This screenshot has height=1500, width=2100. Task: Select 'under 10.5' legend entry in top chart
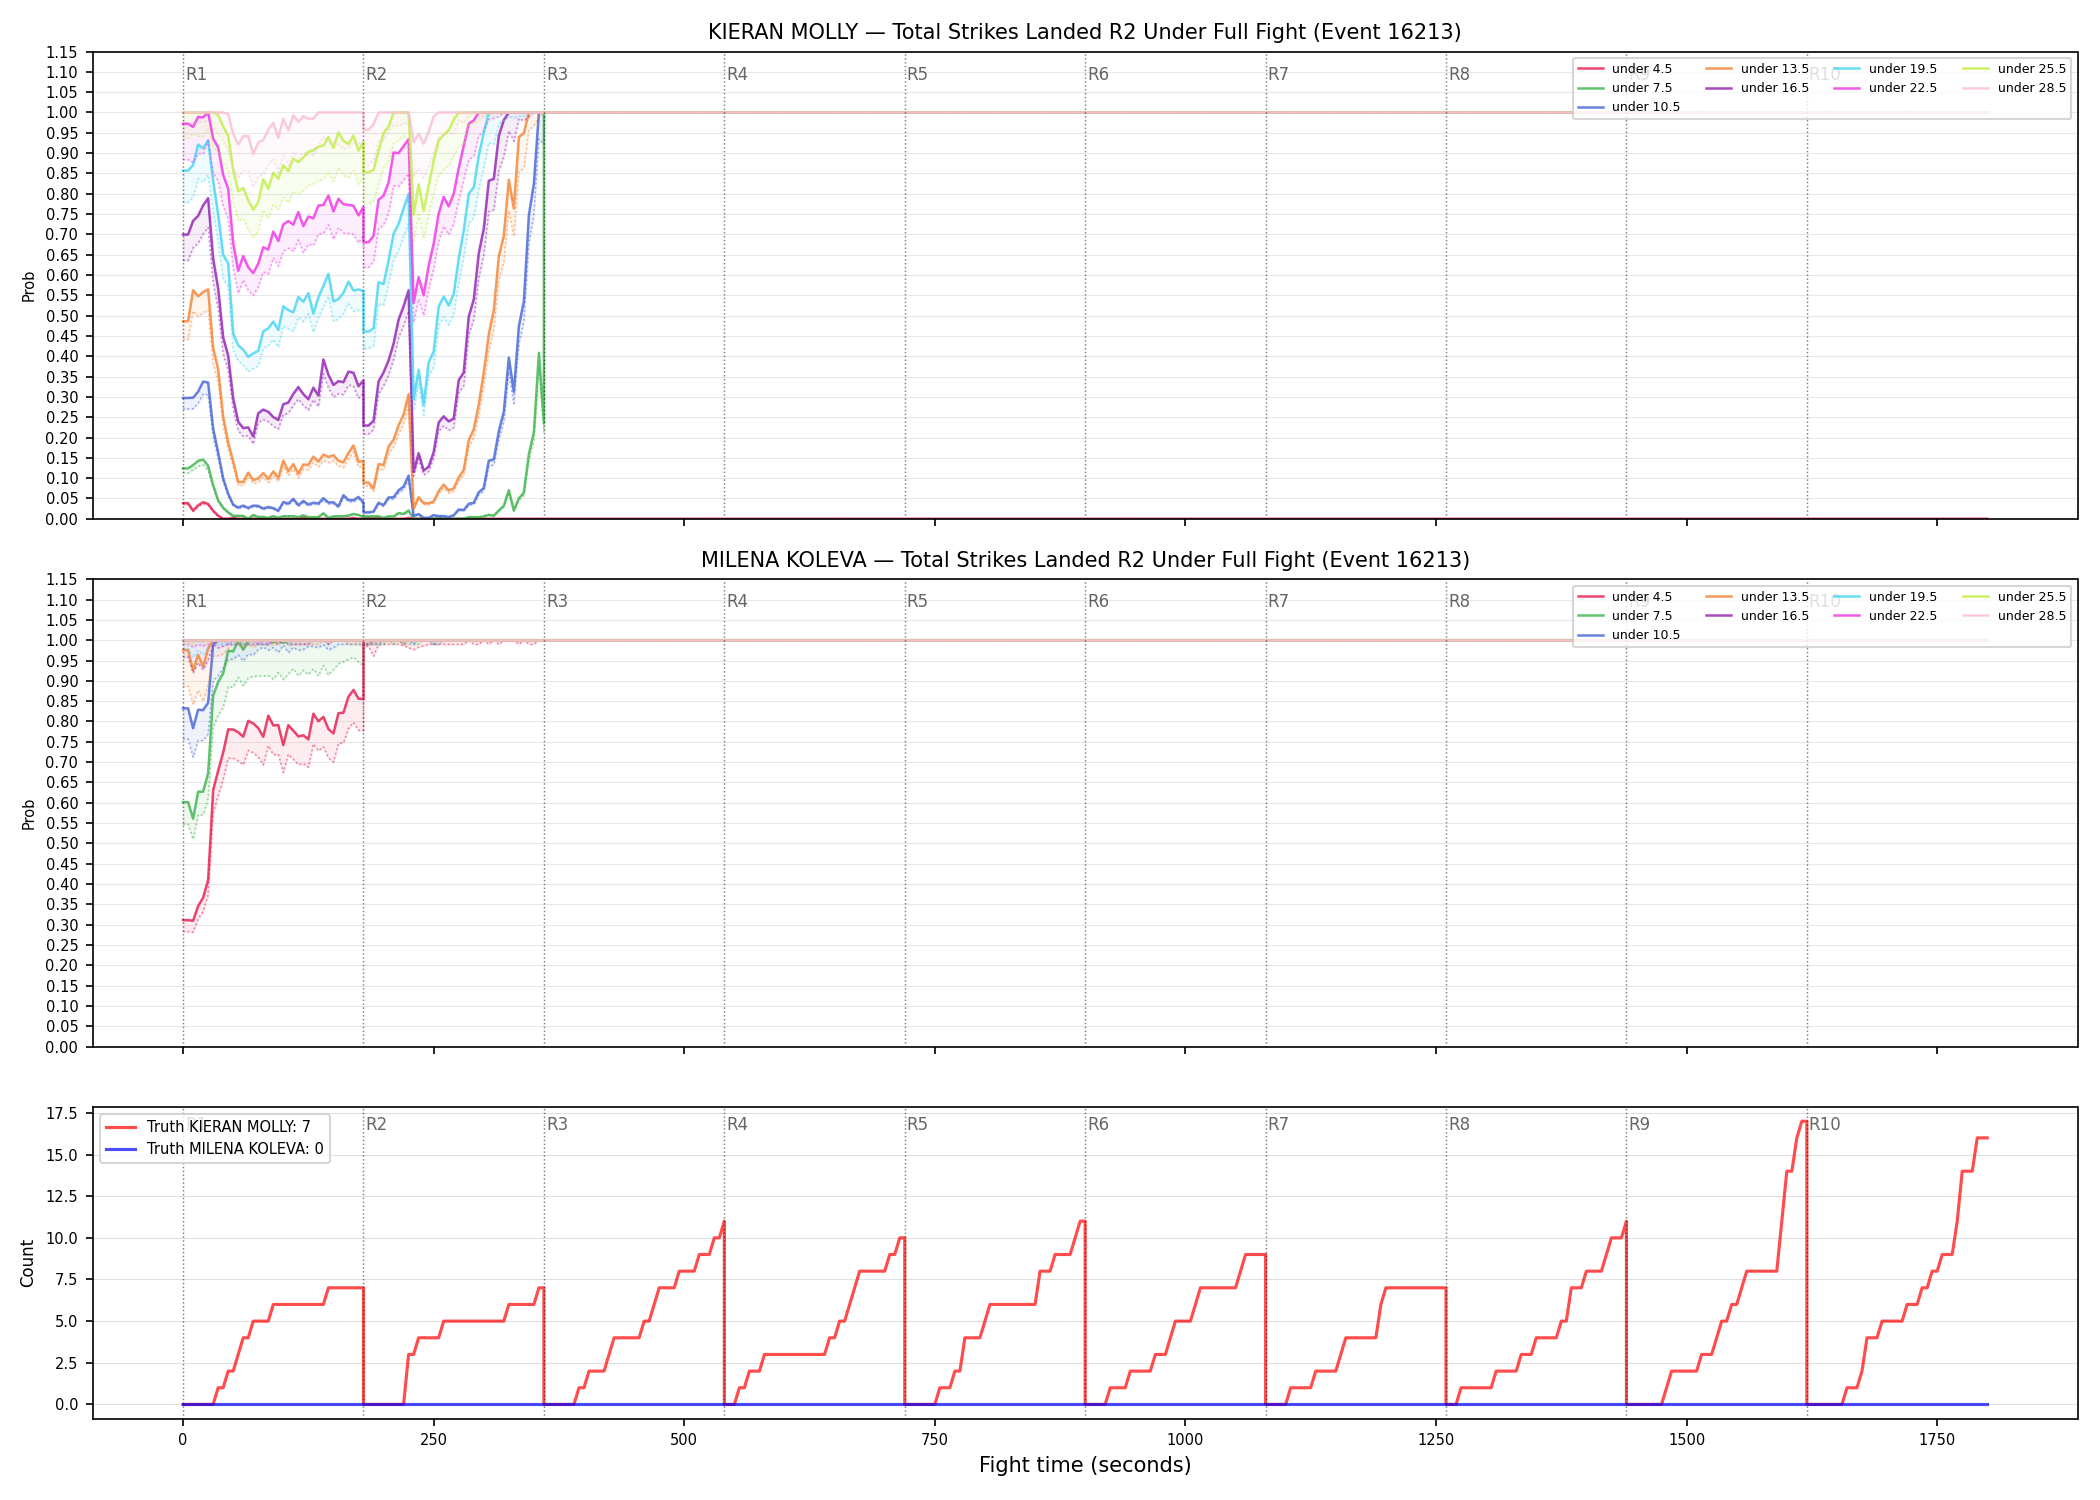[x=1629, y=107]
